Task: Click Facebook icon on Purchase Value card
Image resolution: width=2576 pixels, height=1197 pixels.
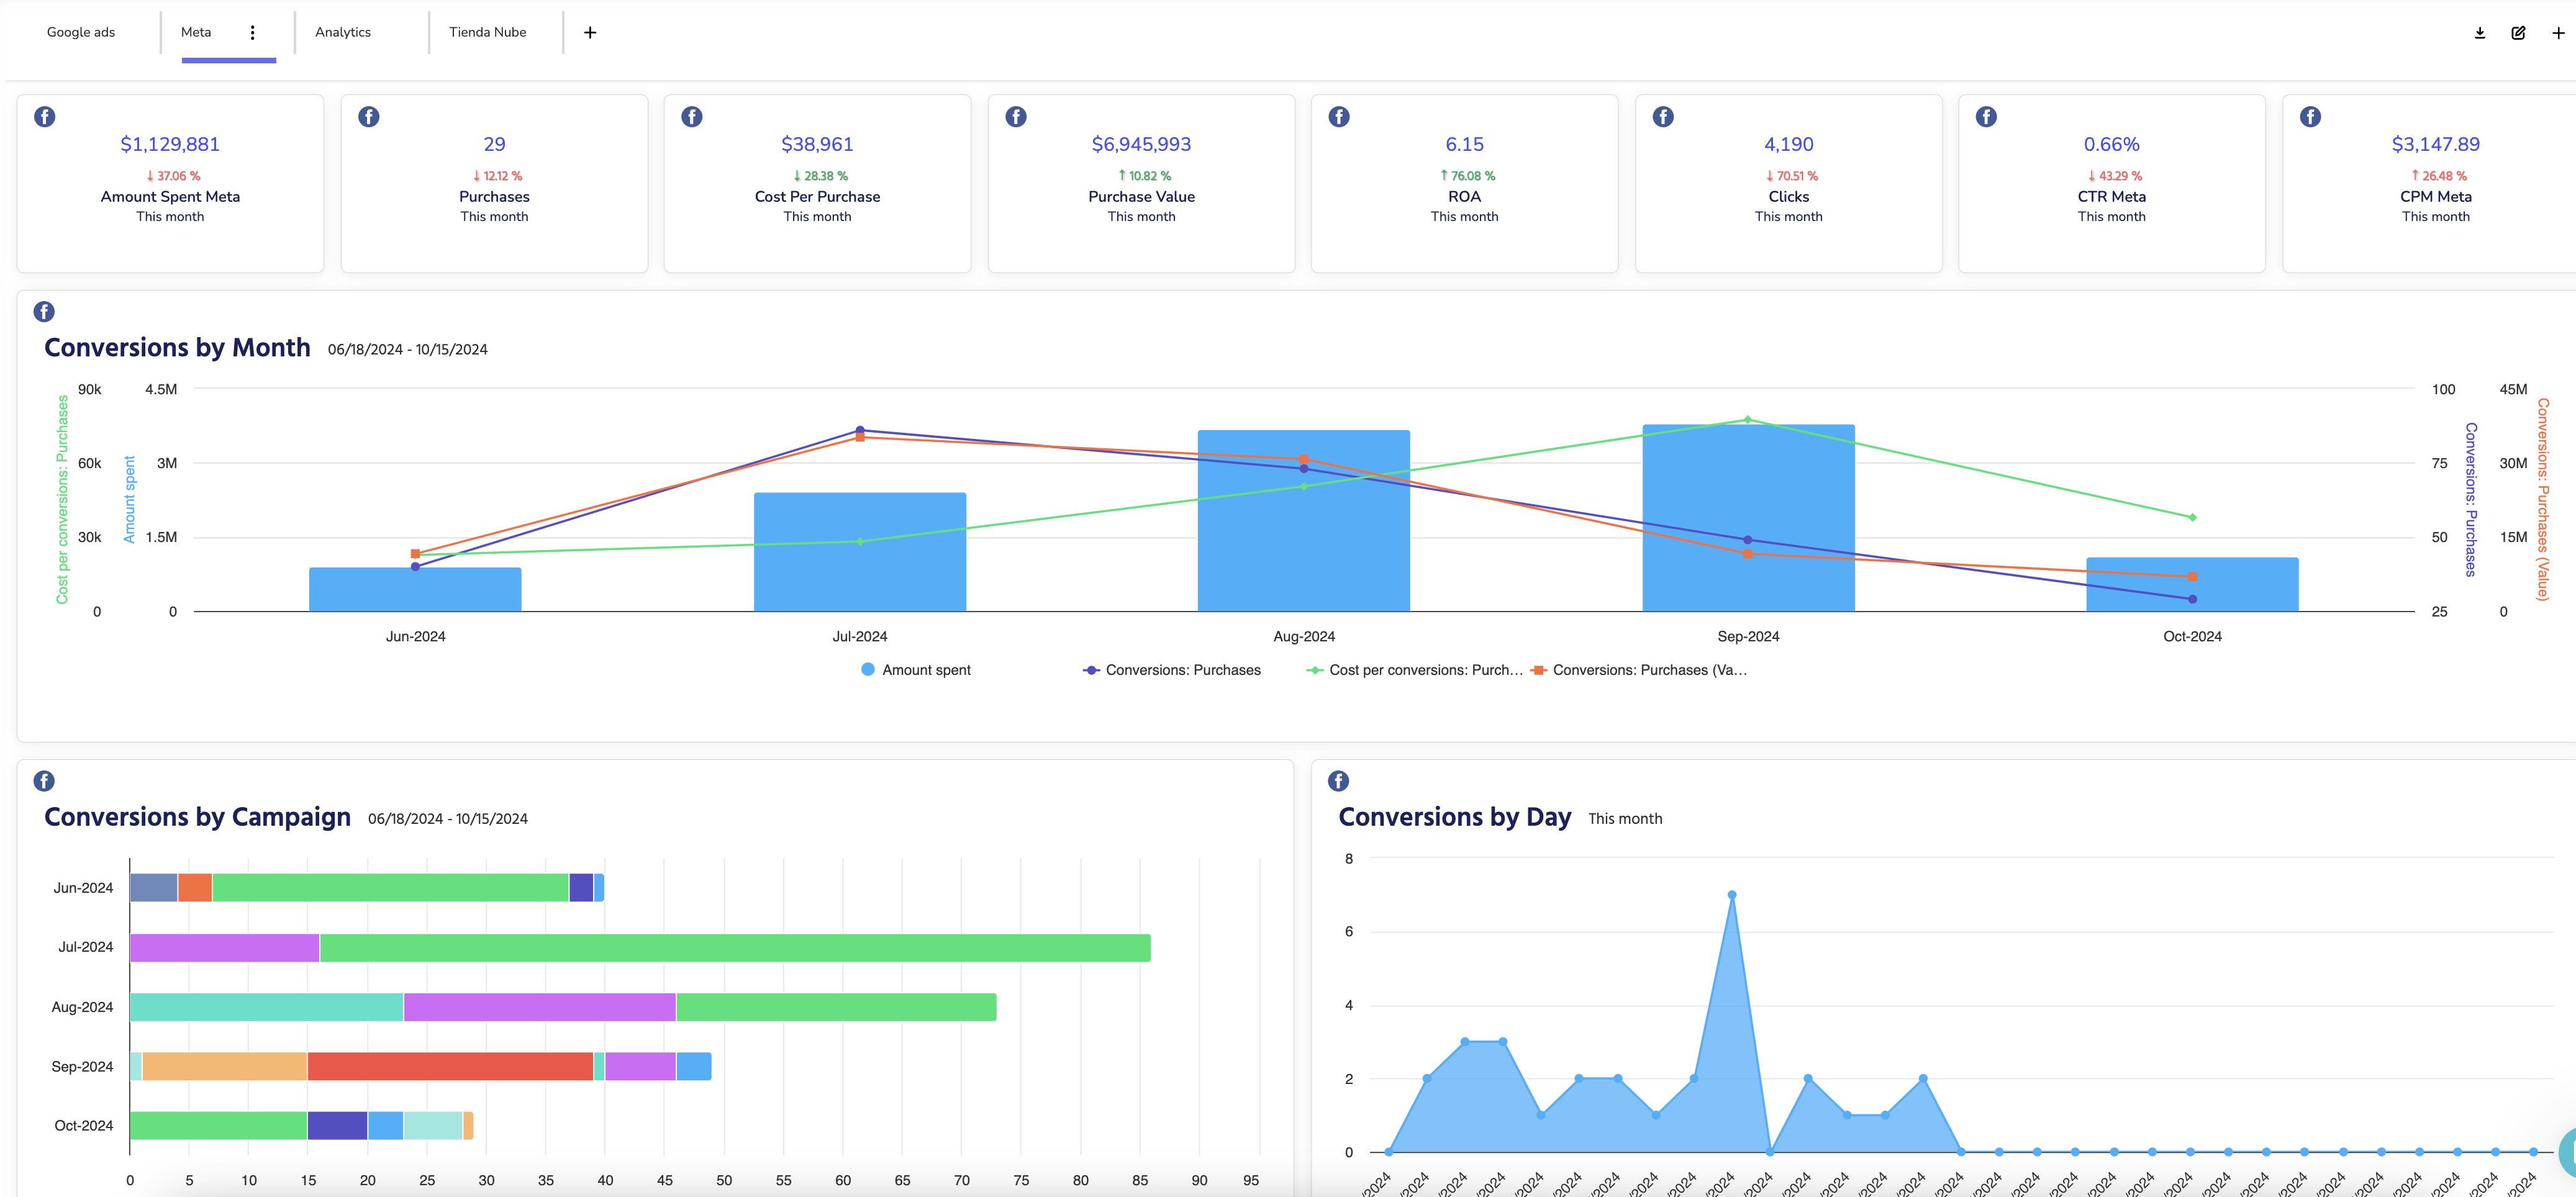Action: point(1016,117)
